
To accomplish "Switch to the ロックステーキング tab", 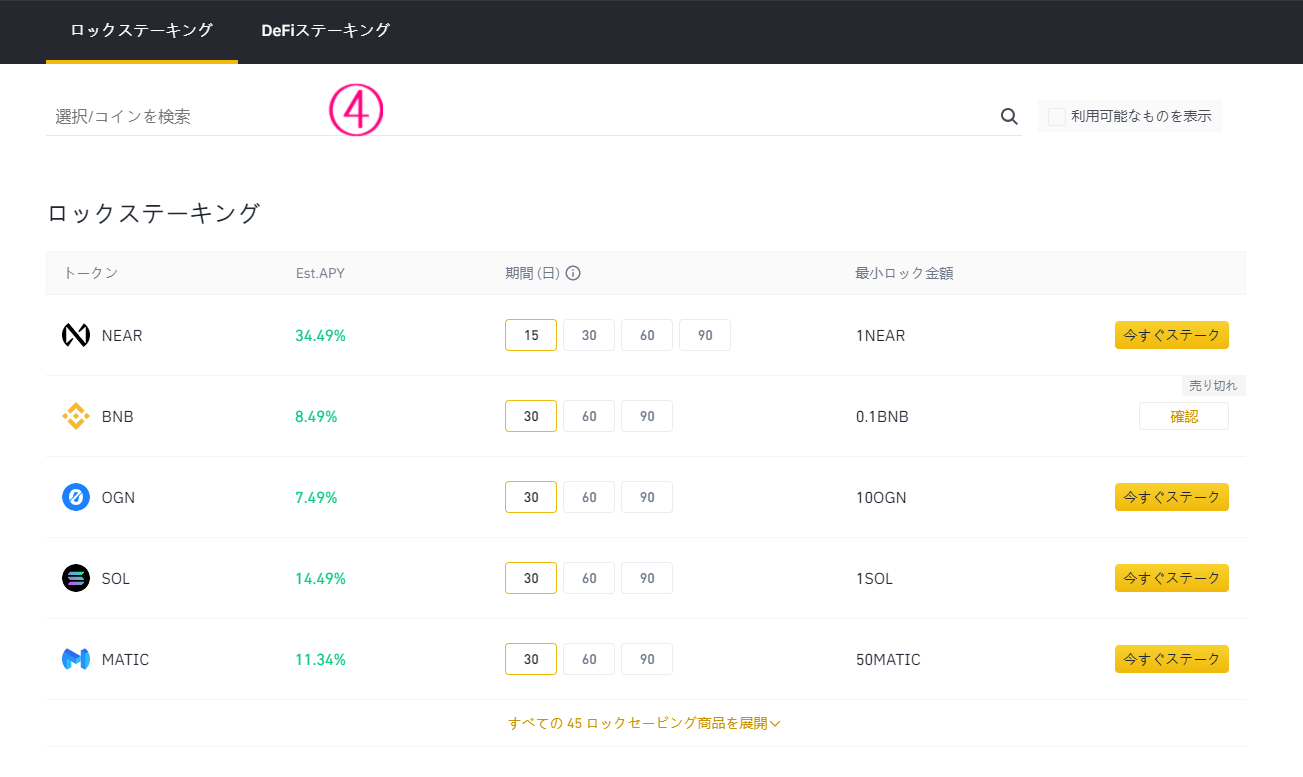I will (142, 31).
